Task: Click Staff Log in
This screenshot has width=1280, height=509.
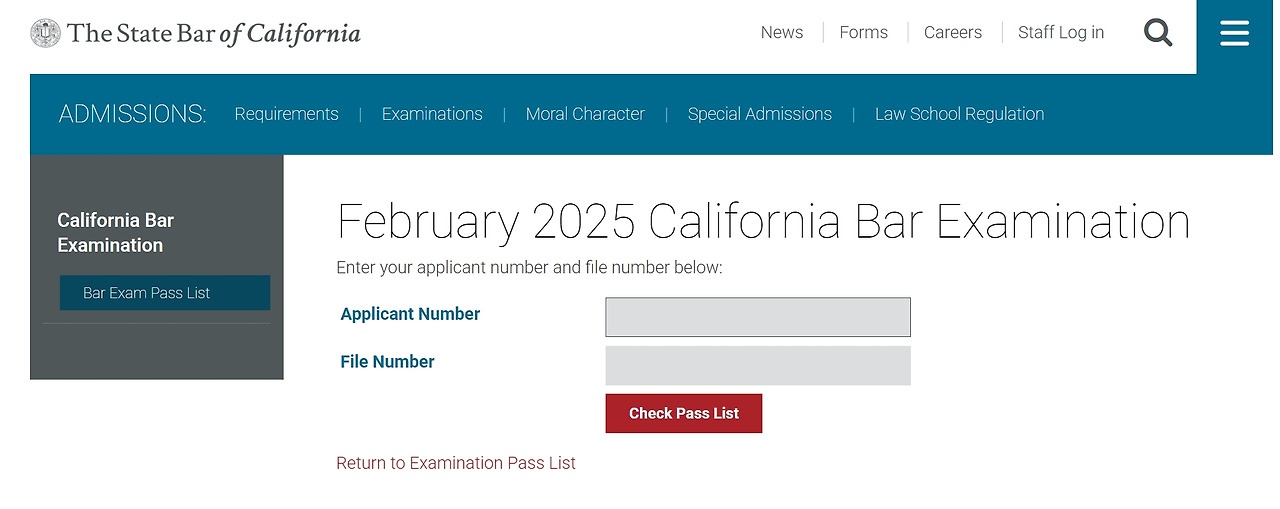Action: tap(1060, 32)
